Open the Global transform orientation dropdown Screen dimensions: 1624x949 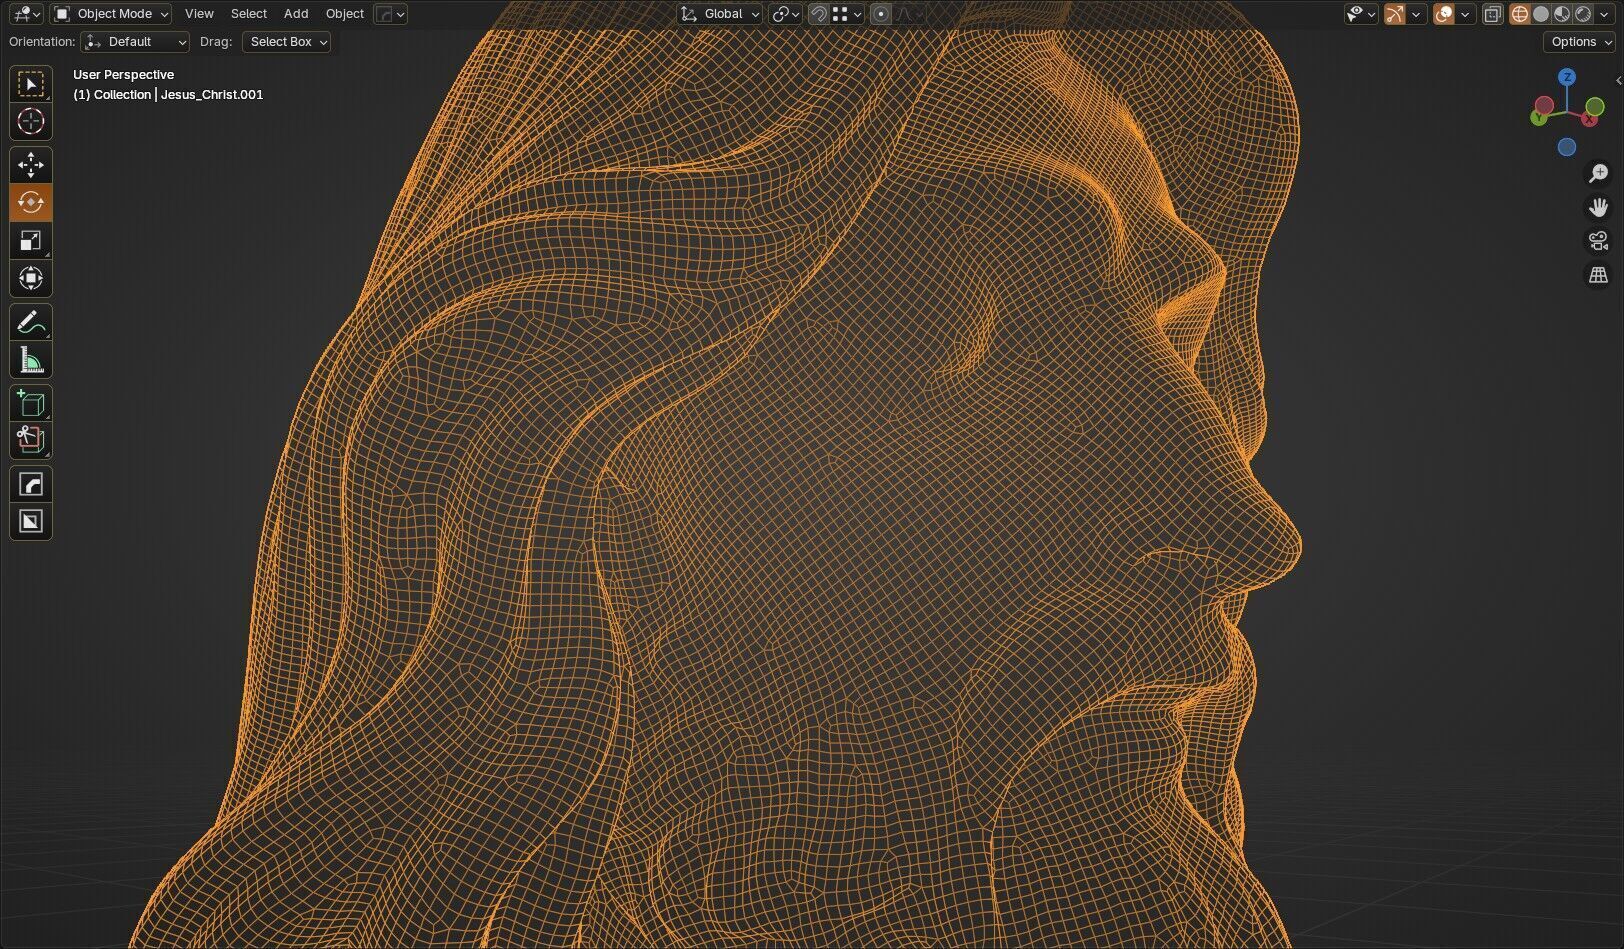click(720, 14)
